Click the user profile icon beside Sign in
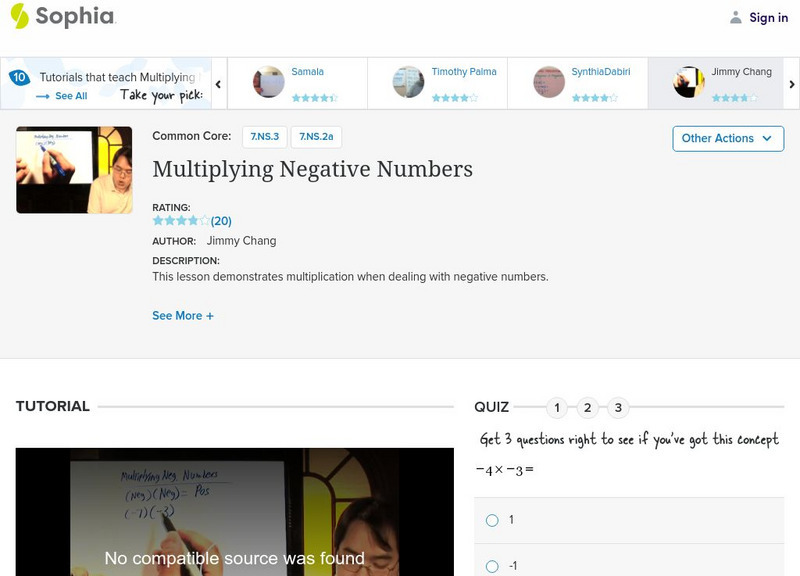 735,17
